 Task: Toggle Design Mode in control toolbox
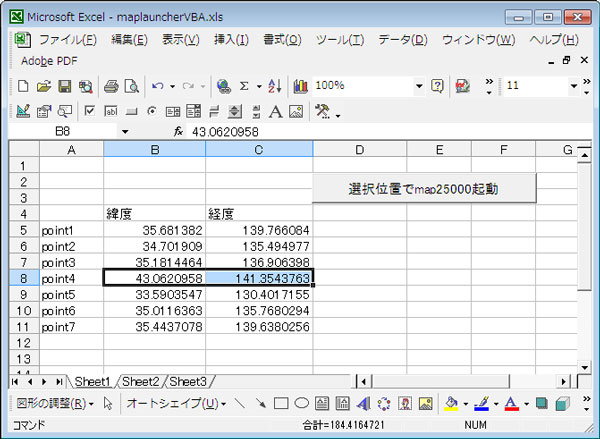pyautogui.click(x=23, y=111)
